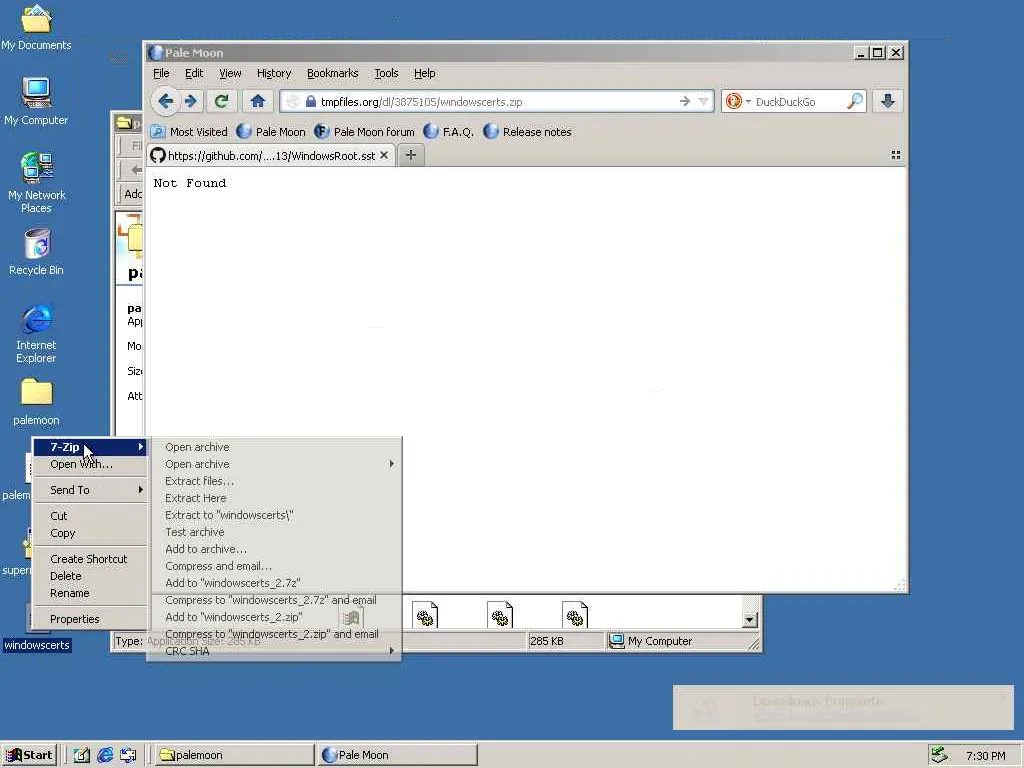This screenshot has height=768, width=1024.
Task: Switch to the Pale Moon taskbar button
Action: click(397, 755)
